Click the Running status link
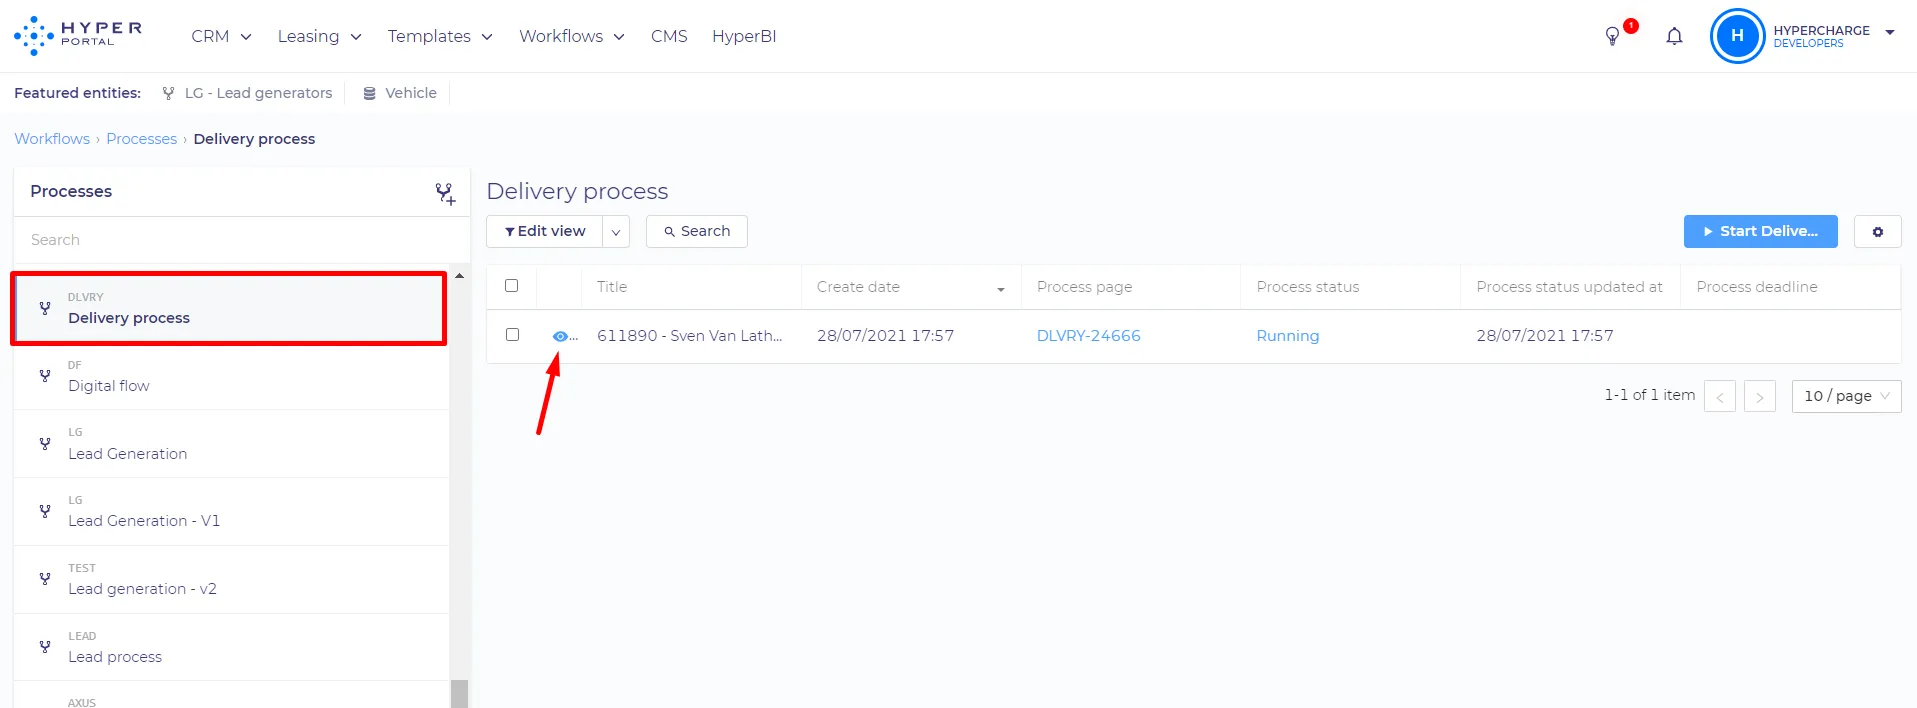 1287,336
